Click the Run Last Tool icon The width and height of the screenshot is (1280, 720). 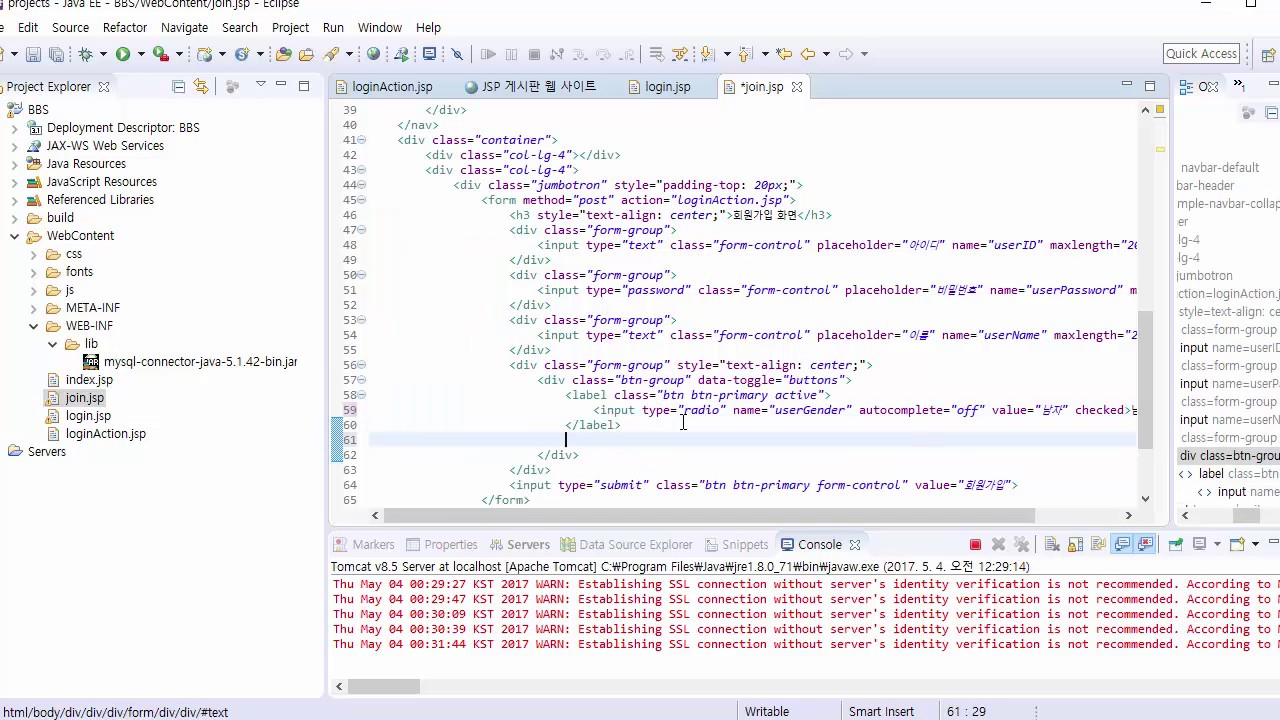pos(160,54)
